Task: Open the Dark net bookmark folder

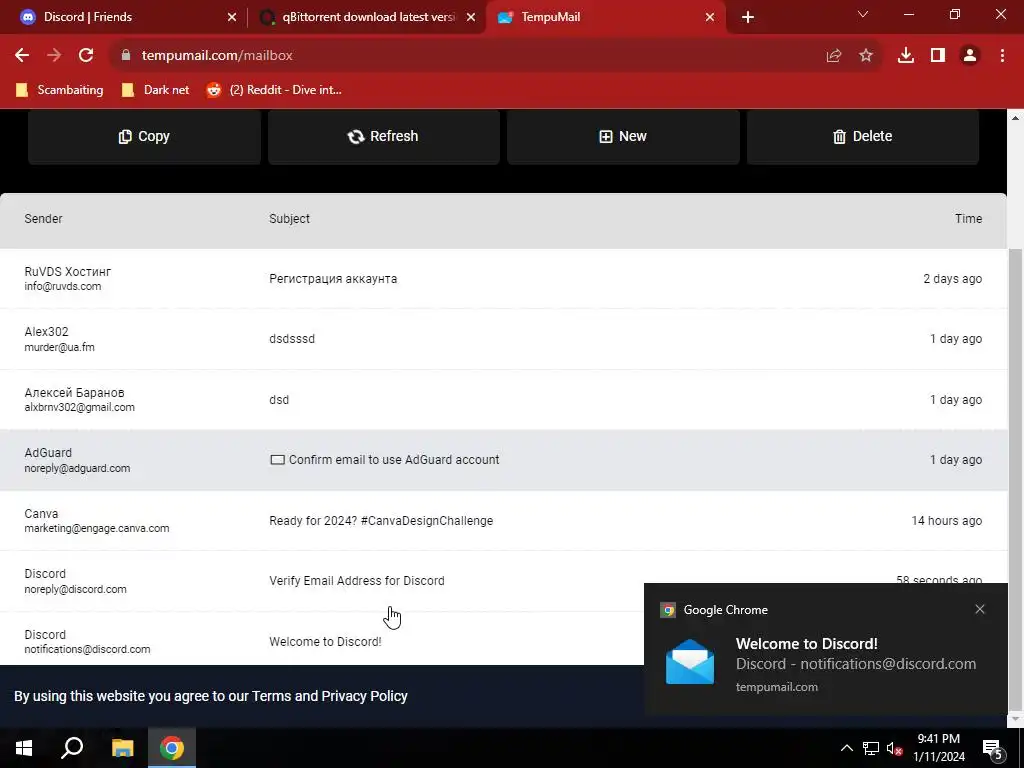Action: pyautogui.click(x=155, y=90)
